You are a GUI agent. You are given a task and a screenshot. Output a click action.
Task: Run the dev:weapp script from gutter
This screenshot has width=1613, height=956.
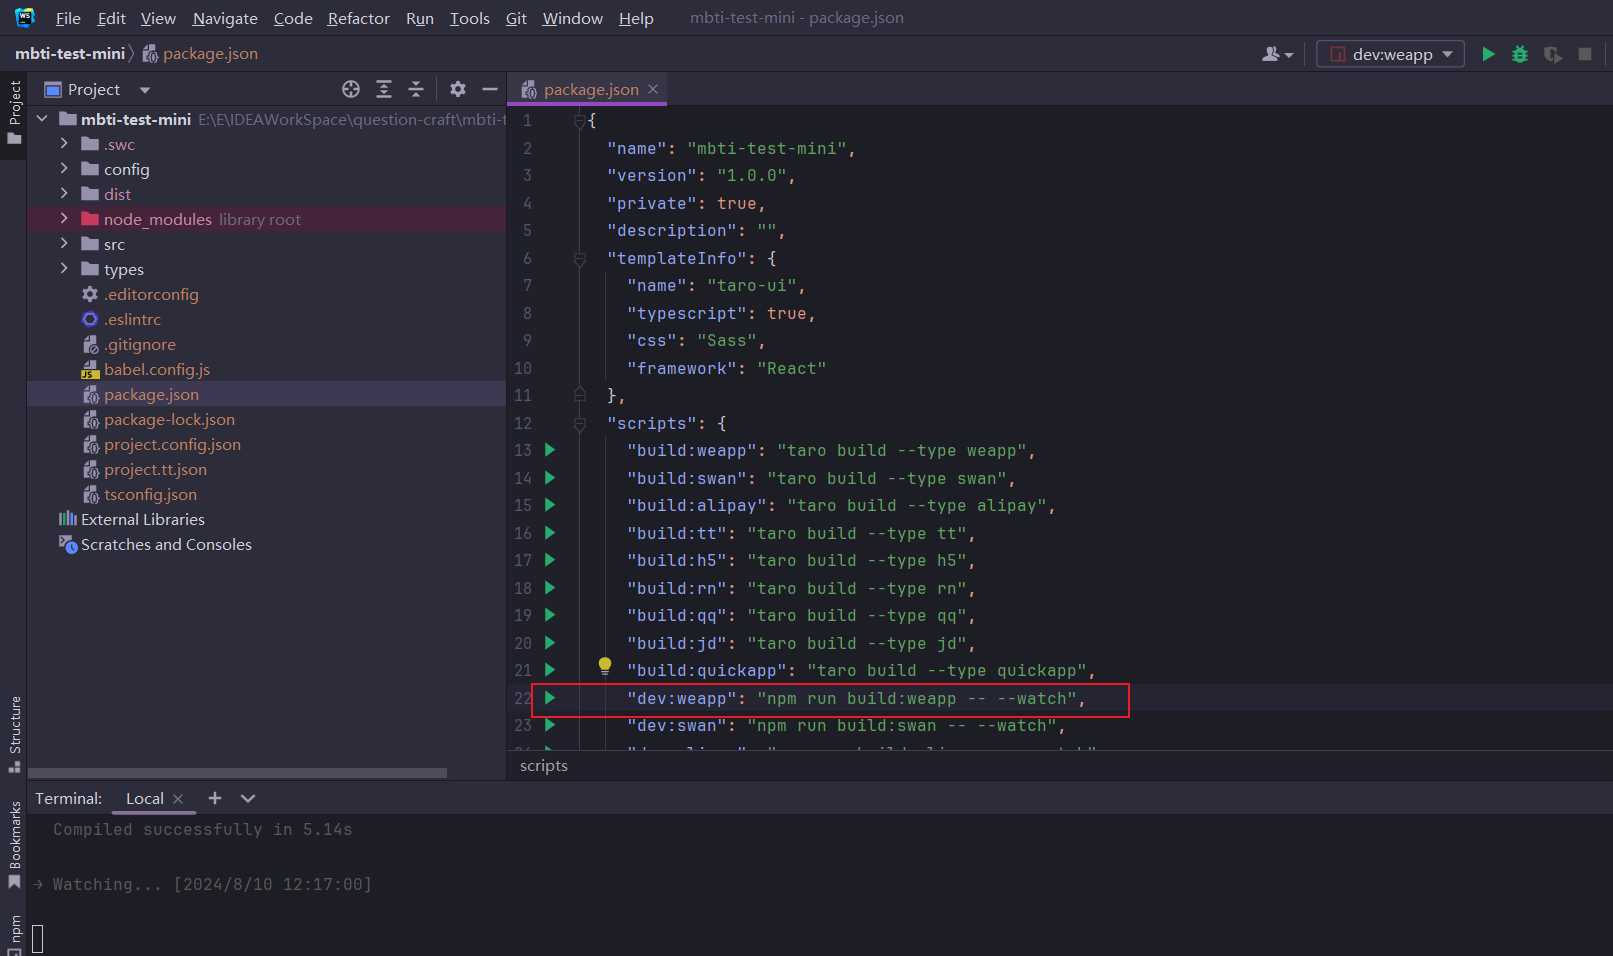(x=550, y=698)
